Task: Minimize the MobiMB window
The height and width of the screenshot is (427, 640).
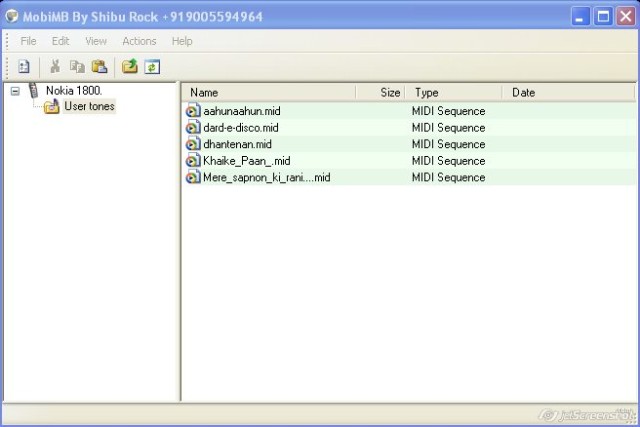Action: pyautogui.click(x=580, y=16)
